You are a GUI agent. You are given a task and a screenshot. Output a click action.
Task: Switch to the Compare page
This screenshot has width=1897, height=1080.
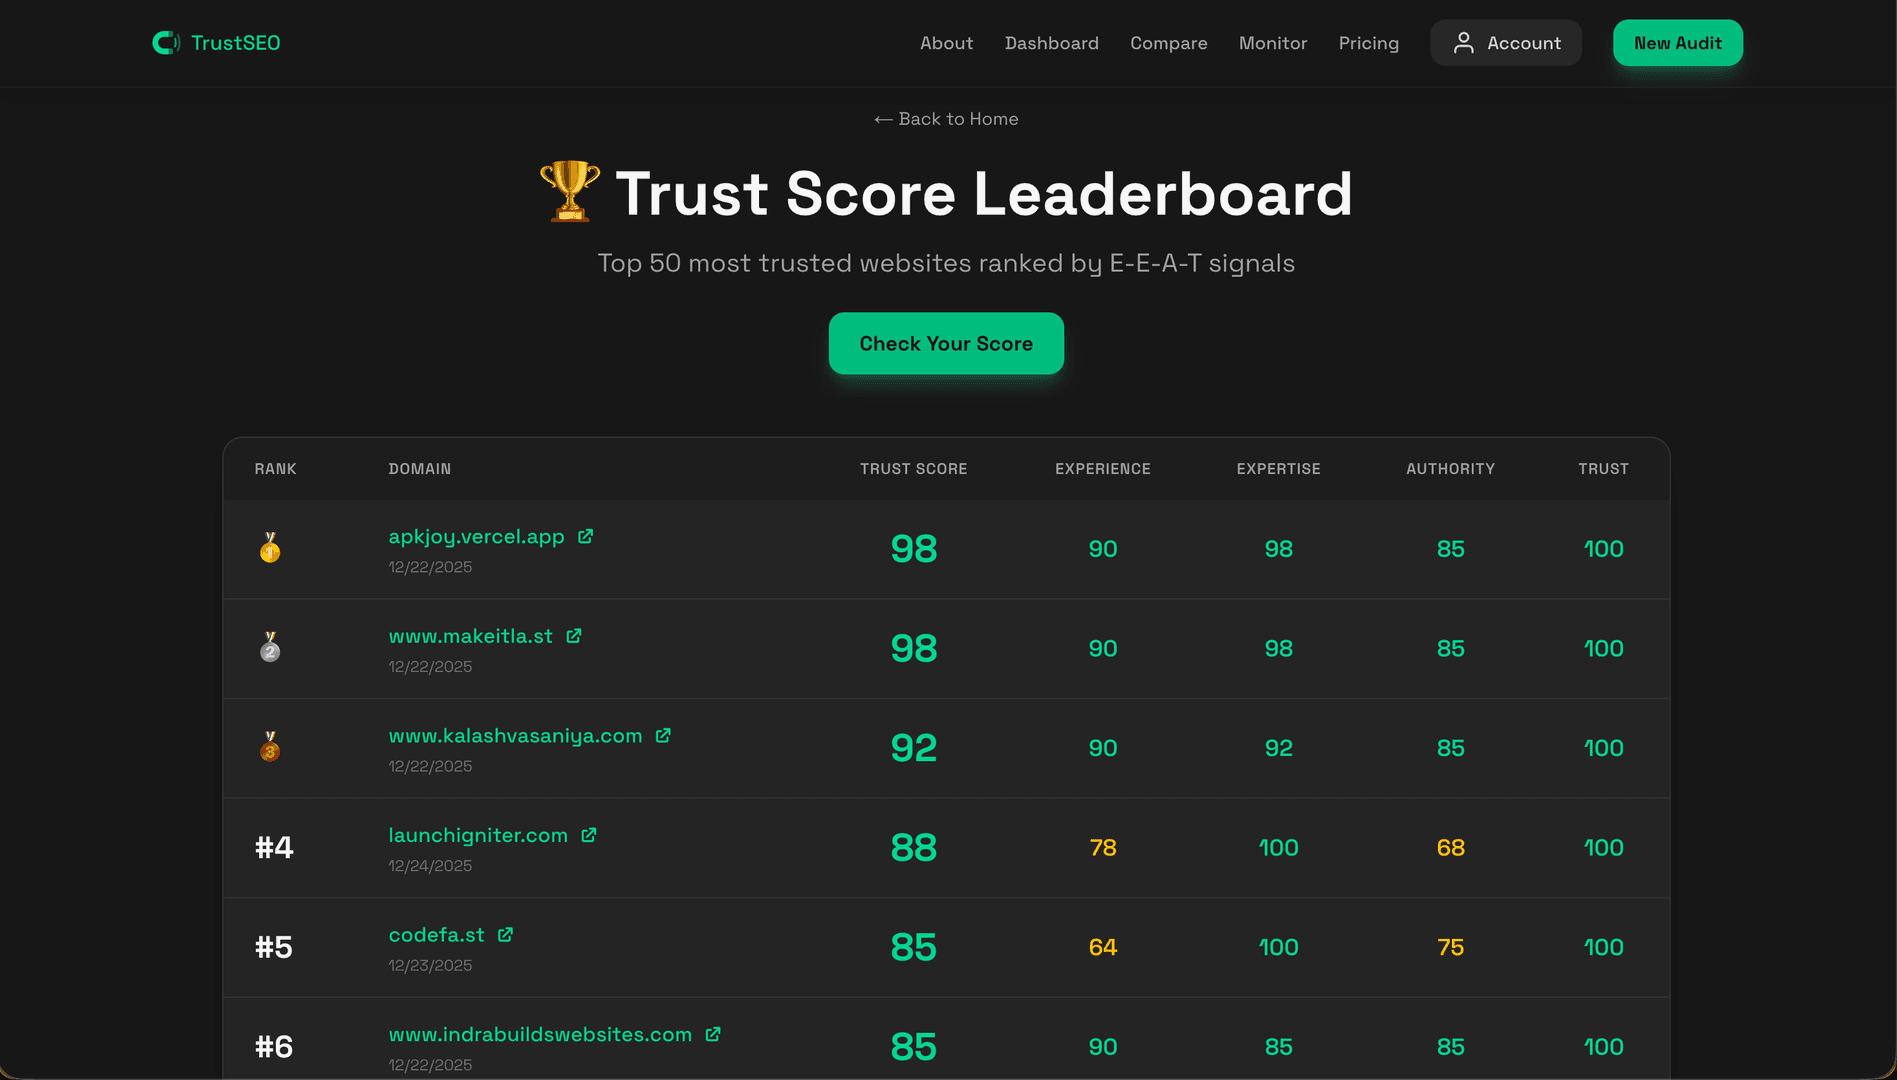tap(1168, 43)
